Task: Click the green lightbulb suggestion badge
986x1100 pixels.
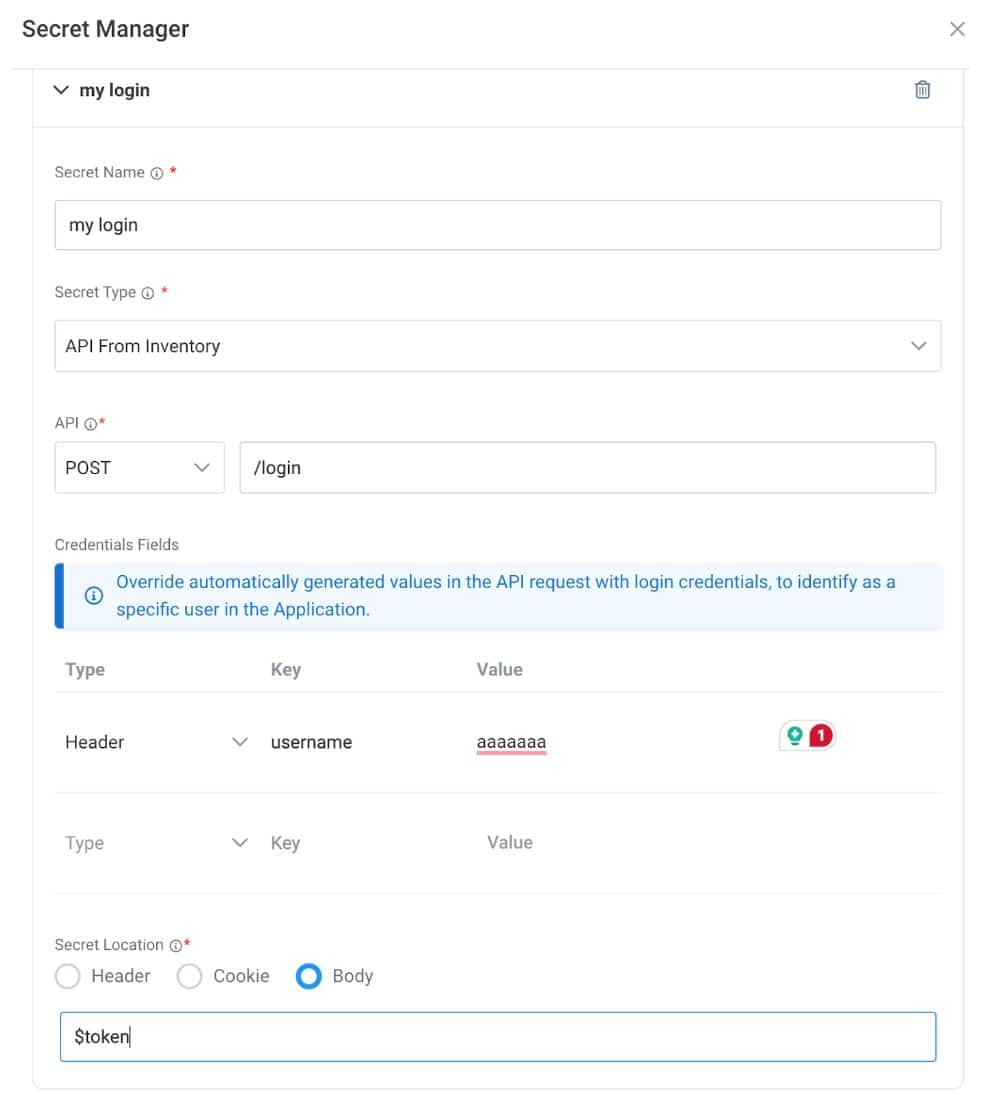Action: coord(795,737)
